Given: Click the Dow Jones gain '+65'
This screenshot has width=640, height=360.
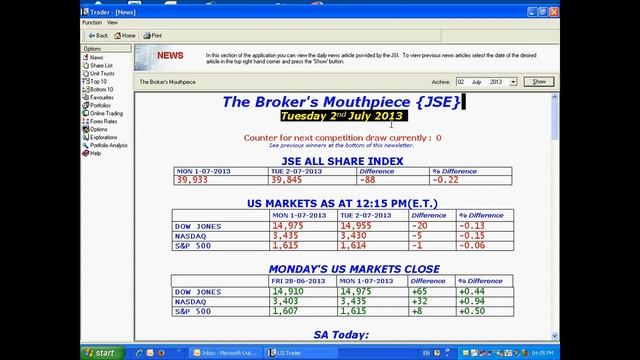Looking at the screenshot, I should point(419,291).
